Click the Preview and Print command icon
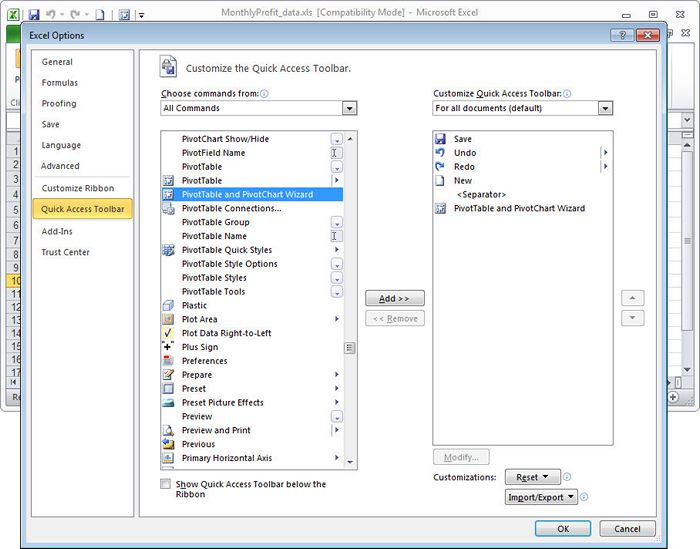 168,431
